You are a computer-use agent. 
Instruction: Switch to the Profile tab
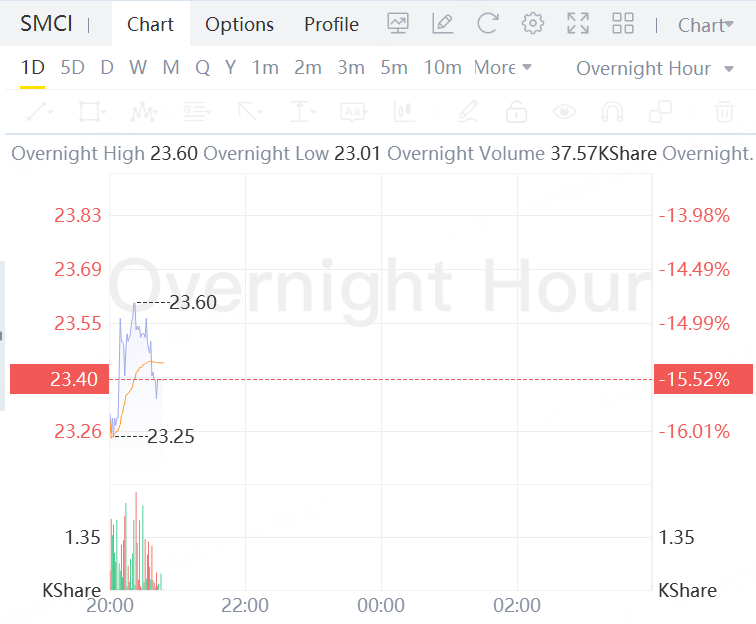click(x=331, y=24)
